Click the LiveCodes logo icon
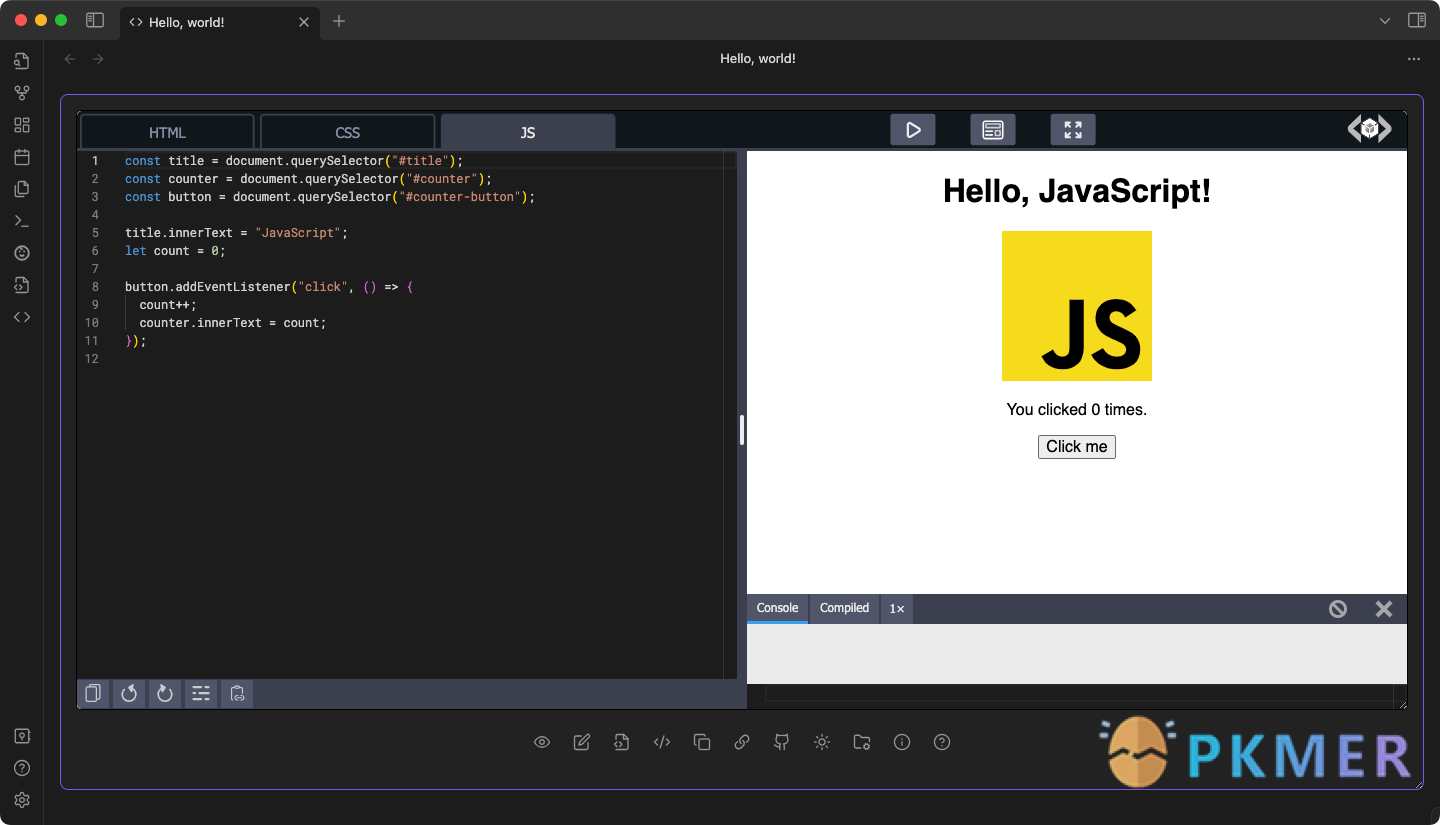 click(1370, 129)
